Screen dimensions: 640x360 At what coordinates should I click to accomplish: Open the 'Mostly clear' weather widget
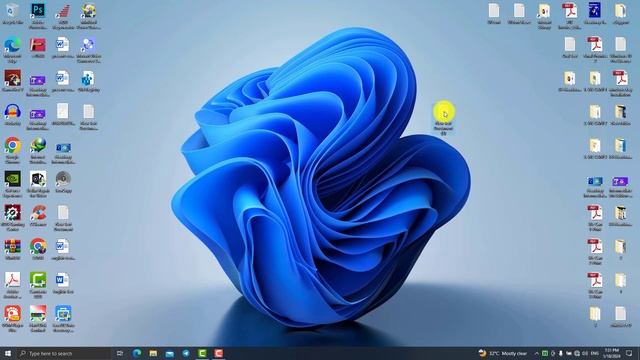coord(502,353)
